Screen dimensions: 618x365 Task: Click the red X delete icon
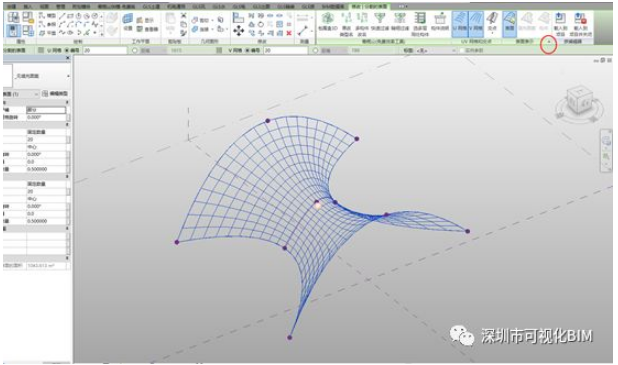click(289, 33)
